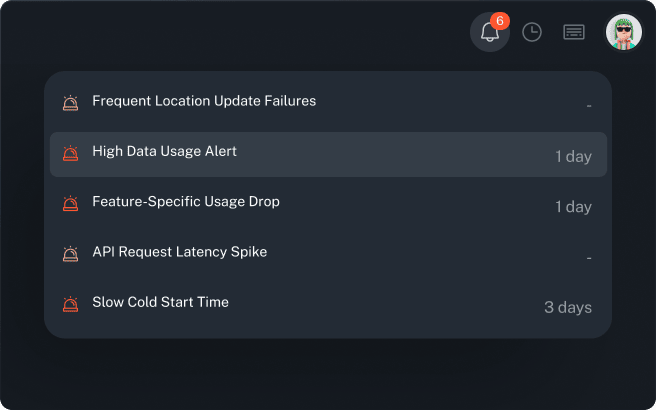Open the Slow Cold Start Time alert
This screenshot has width=656, height=410.
click(160, 303)
